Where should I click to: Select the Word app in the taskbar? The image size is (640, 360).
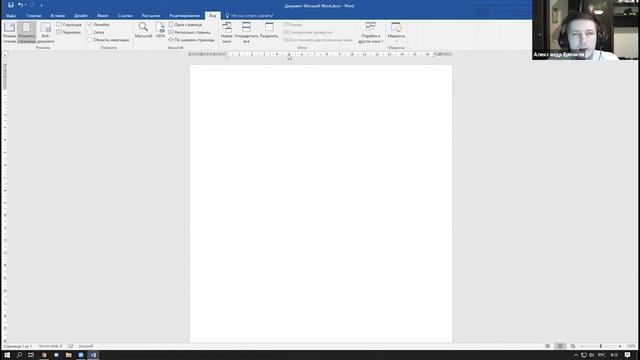[x=93, y=355]
